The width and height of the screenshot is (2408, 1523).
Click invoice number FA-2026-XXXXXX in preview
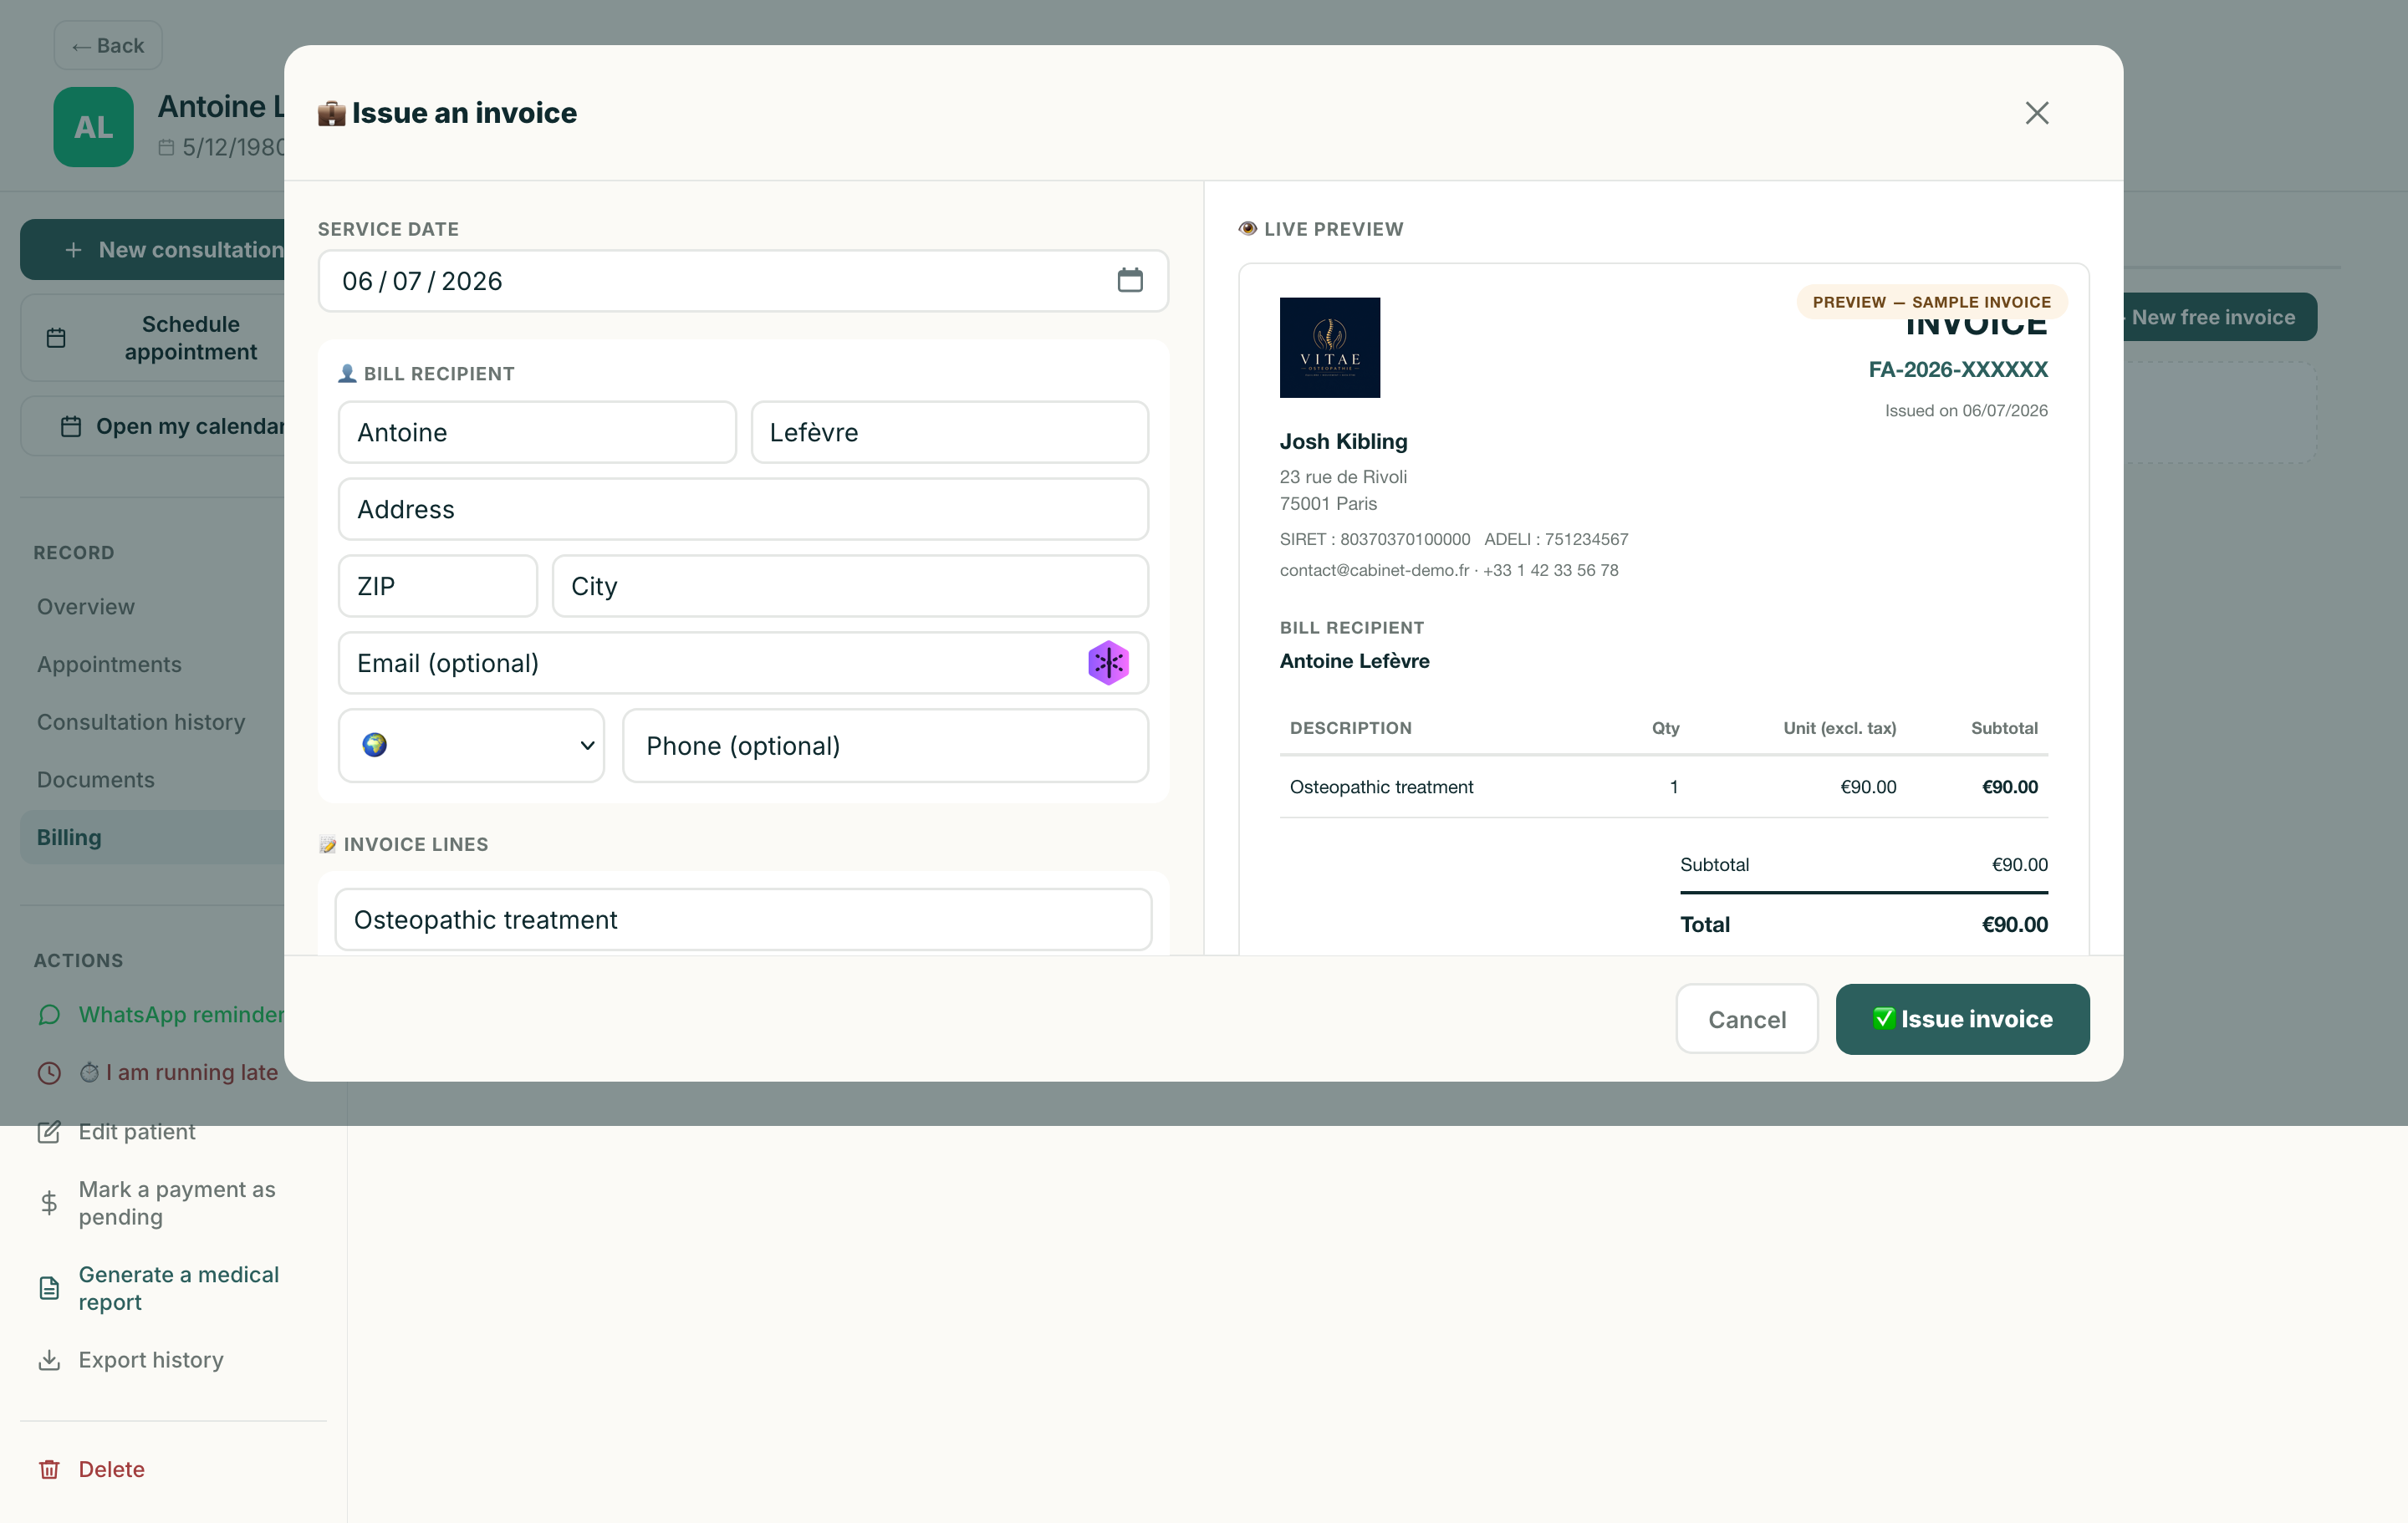pos(1958,369)
